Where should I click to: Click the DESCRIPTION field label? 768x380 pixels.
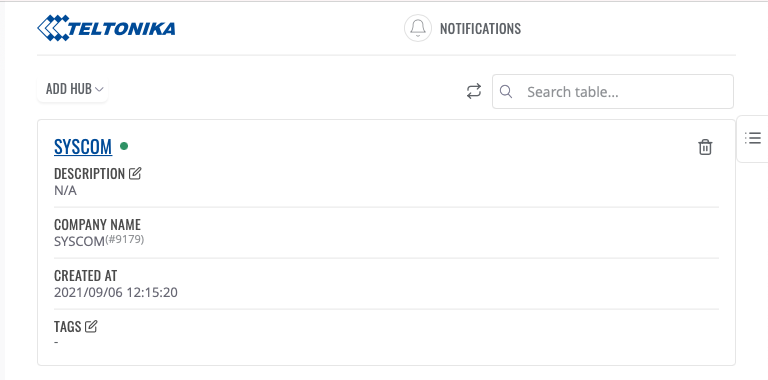coord(89,174)
